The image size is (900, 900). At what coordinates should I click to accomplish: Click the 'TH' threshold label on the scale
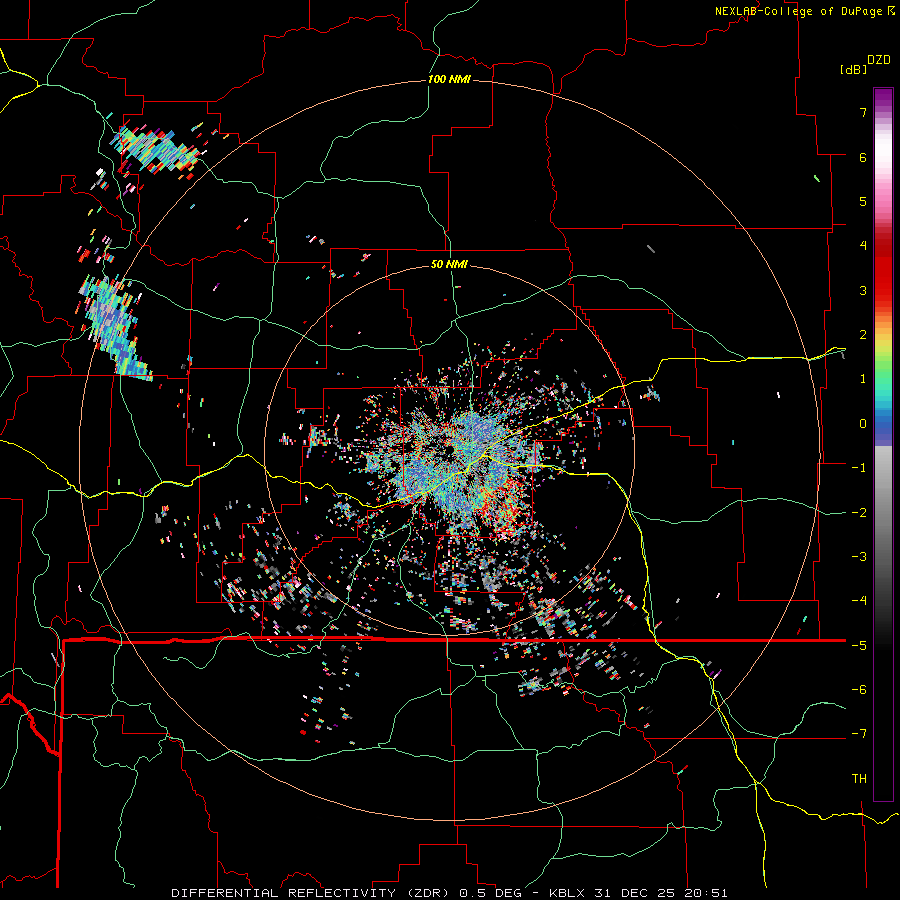click(859, 779)
